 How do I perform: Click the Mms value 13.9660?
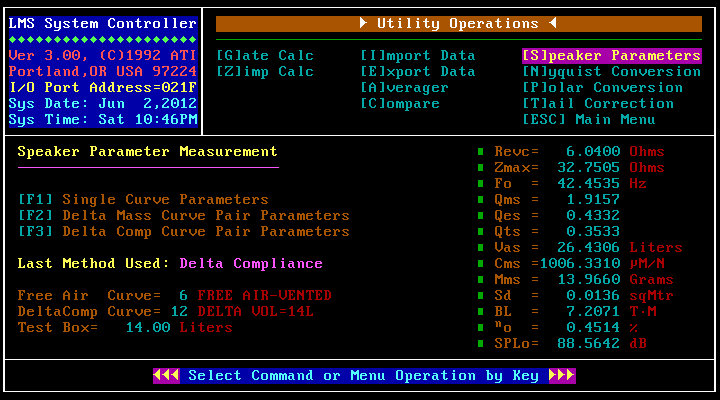(x=589, y=280)
